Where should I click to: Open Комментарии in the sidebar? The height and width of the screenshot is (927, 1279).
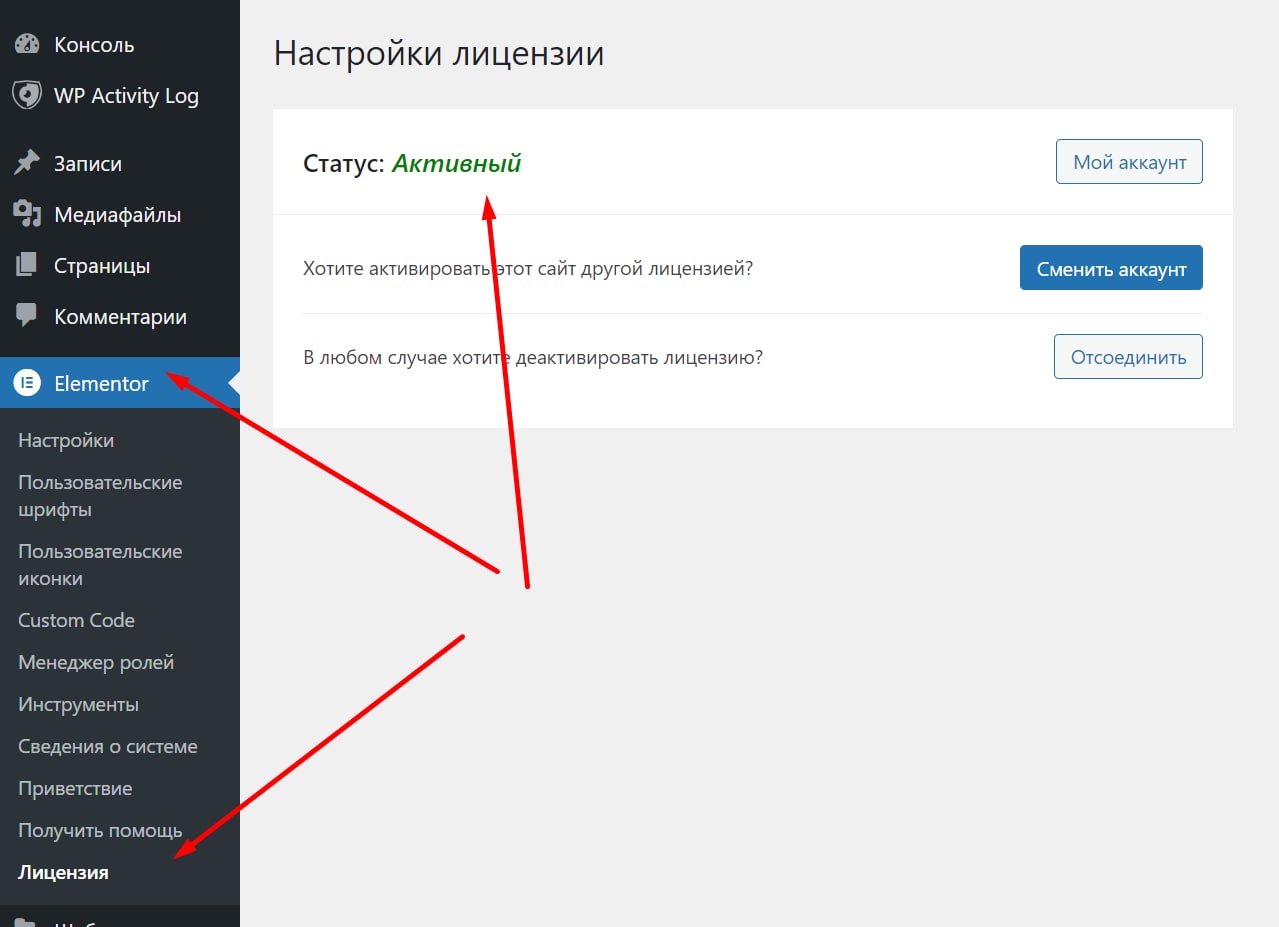point(120,317)
